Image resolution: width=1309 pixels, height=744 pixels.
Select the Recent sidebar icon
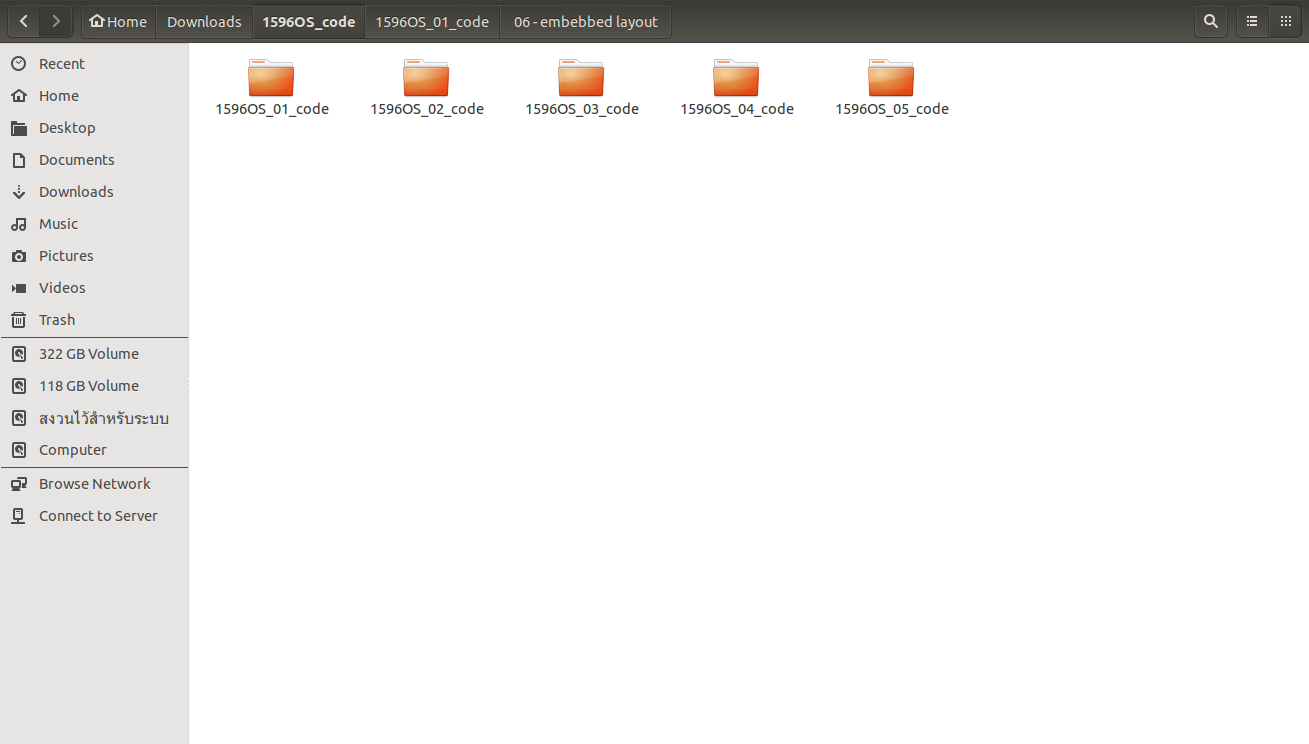click(60, 63)
